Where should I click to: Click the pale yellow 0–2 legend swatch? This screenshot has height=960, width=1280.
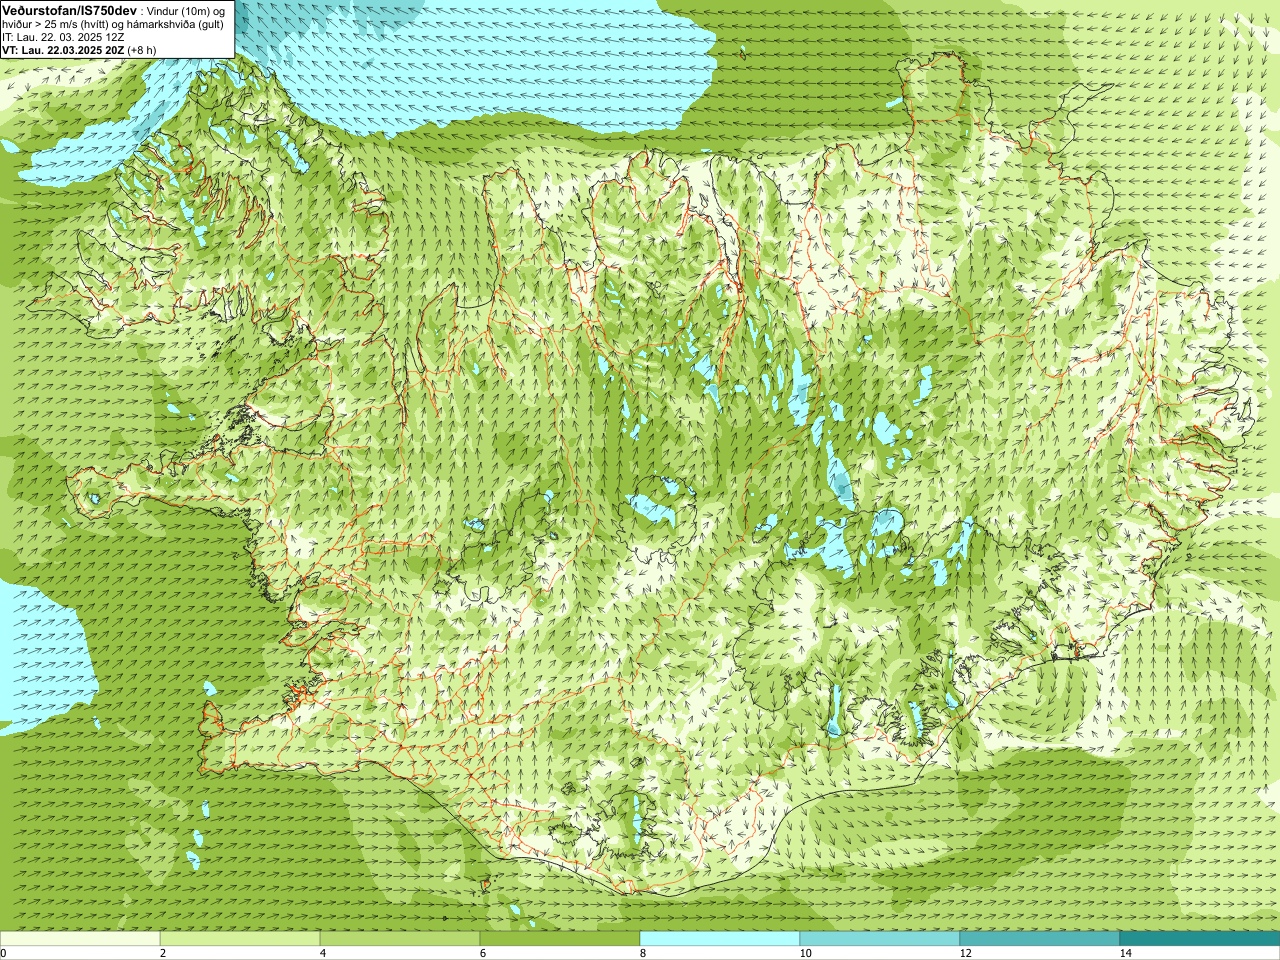click(x=80, y=939)
